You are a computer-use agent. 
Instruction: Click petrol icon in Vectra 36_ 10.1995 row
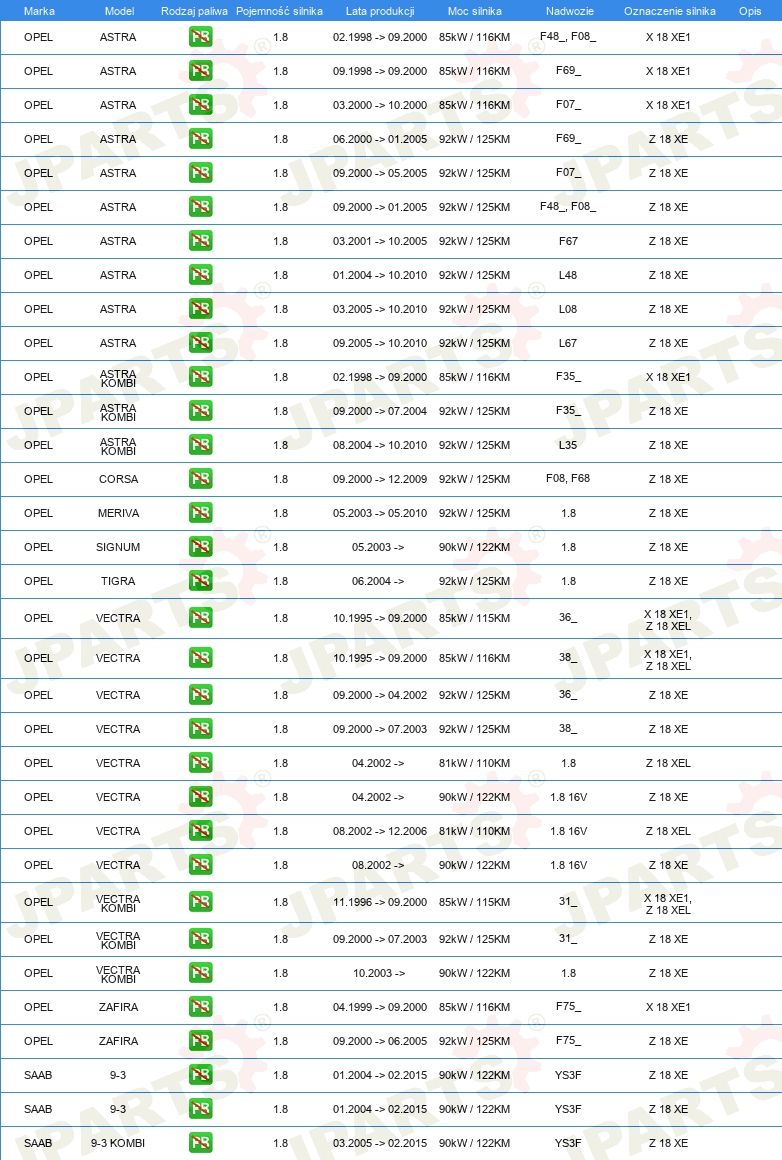(x=200, y=618)
